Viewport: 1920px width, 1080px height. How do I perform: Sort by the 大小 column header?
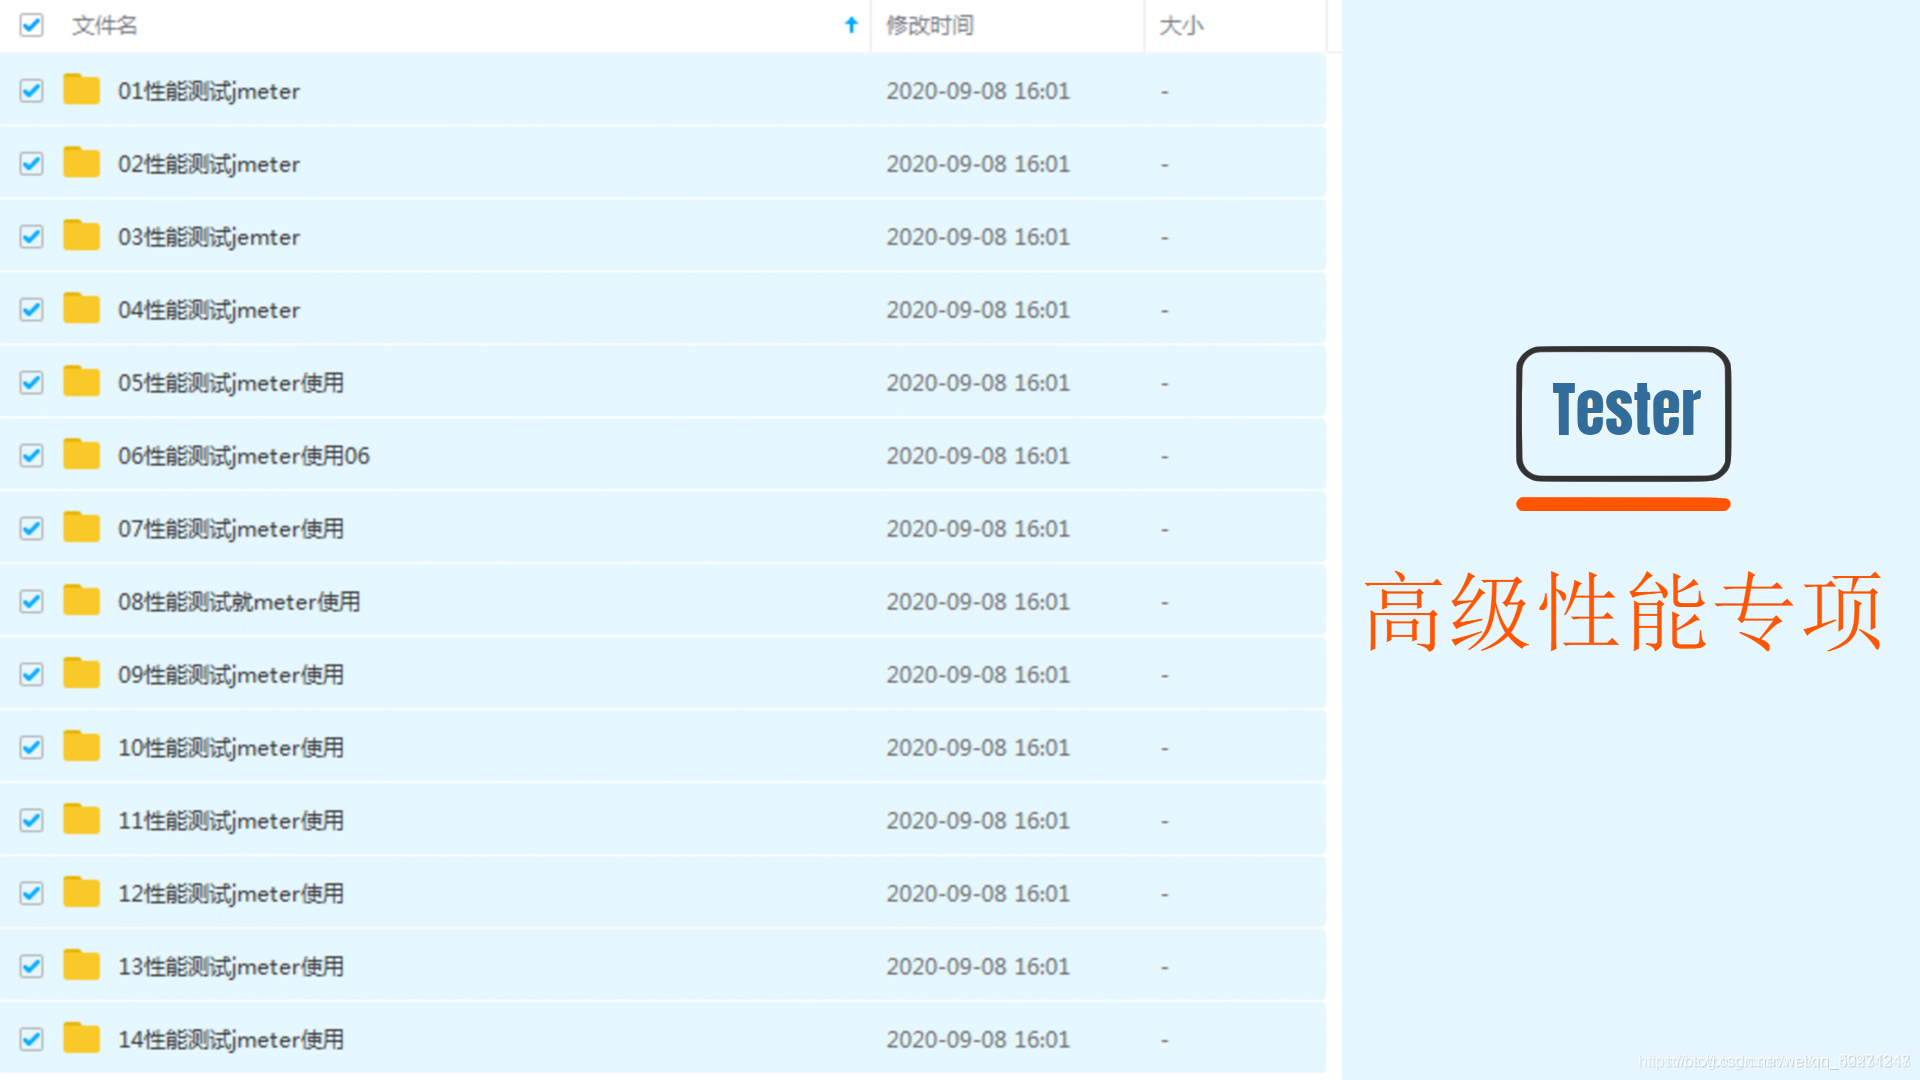click(1181, 25)
